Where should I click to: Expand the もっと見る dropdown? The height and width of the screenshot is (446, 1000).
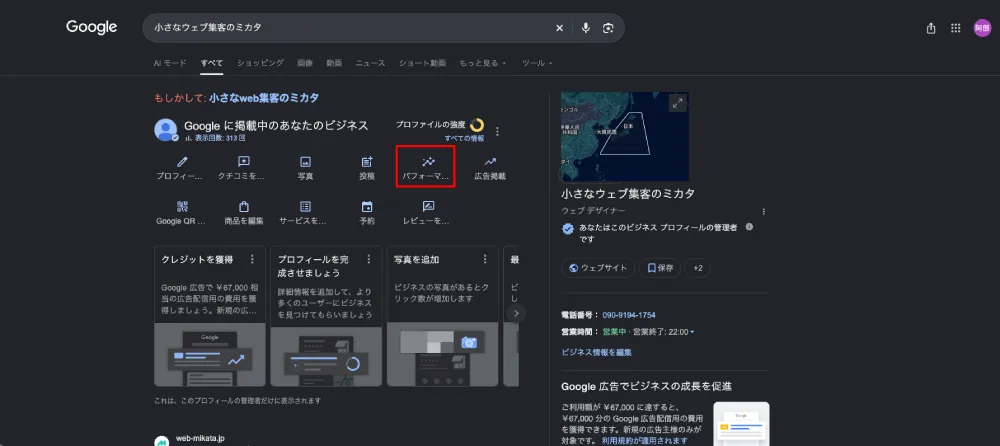click(x=483, y=63)
